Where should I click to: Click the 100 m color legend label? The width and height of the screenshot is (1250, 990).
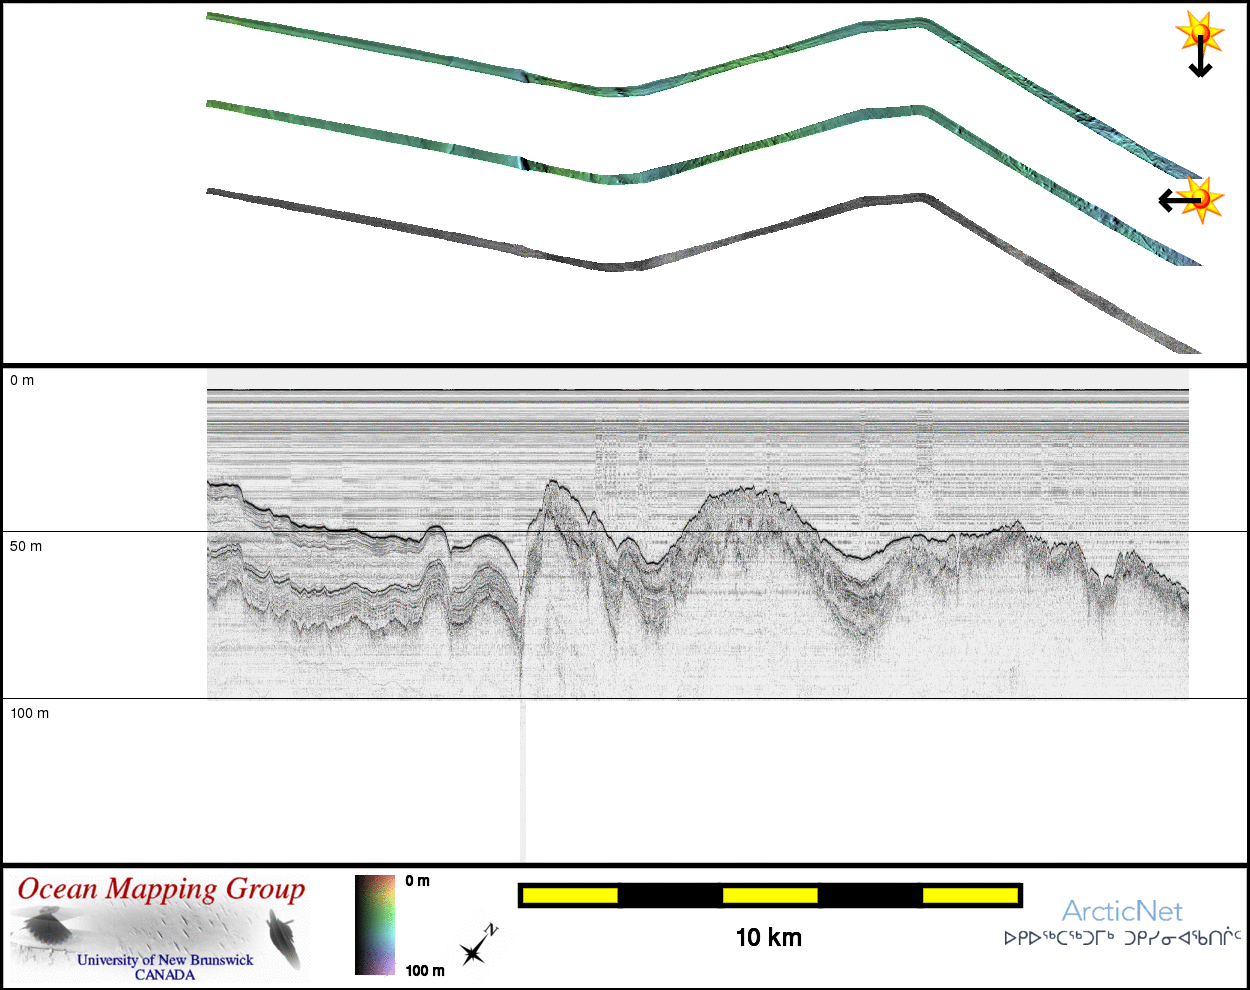[x=425, y=970]
